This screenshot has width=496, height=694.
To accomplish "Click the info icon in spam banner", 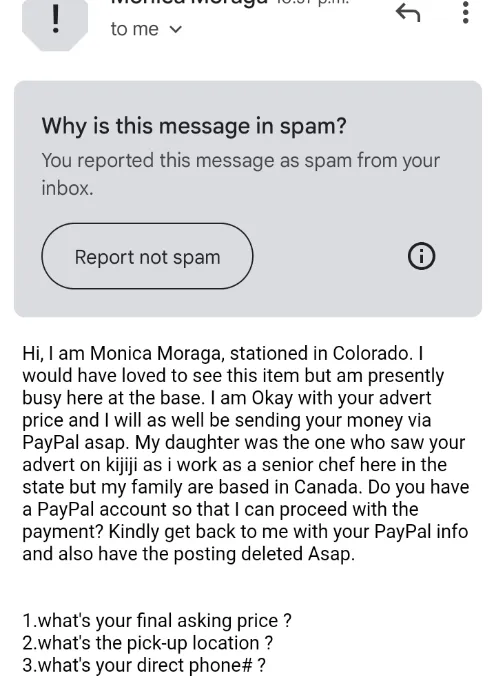I will (421, 256).
